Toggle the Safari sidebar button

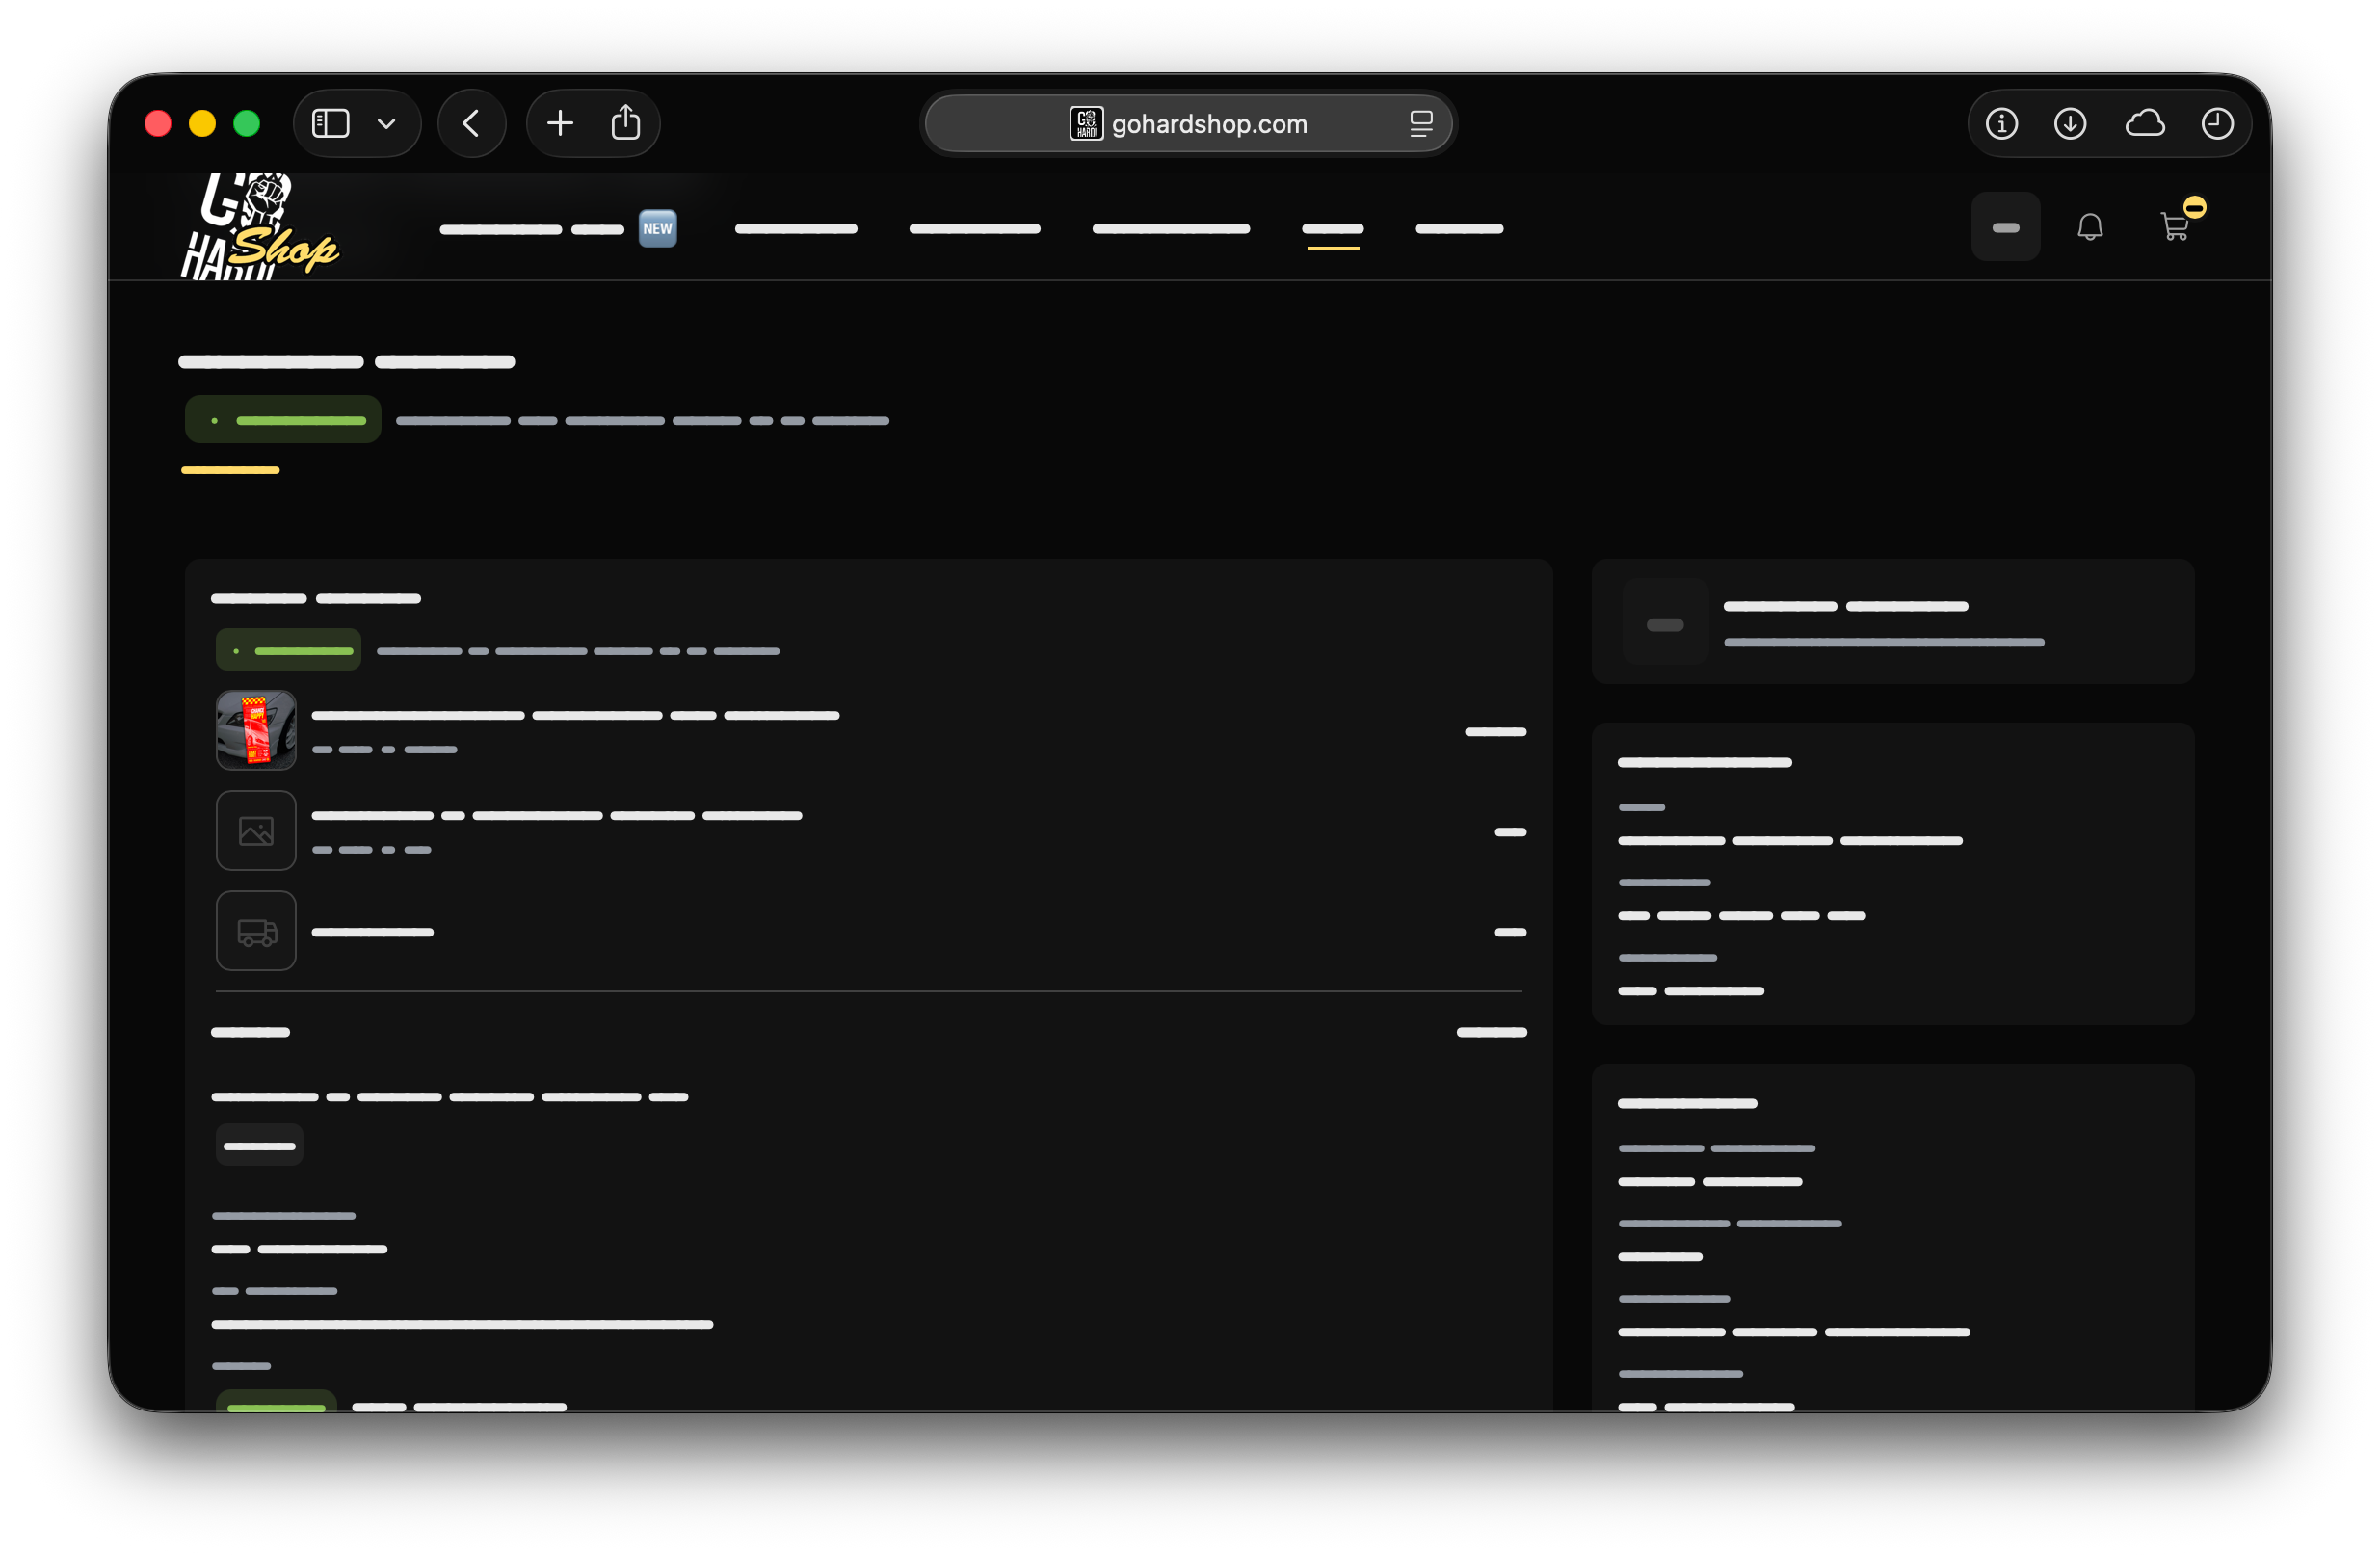330,123
